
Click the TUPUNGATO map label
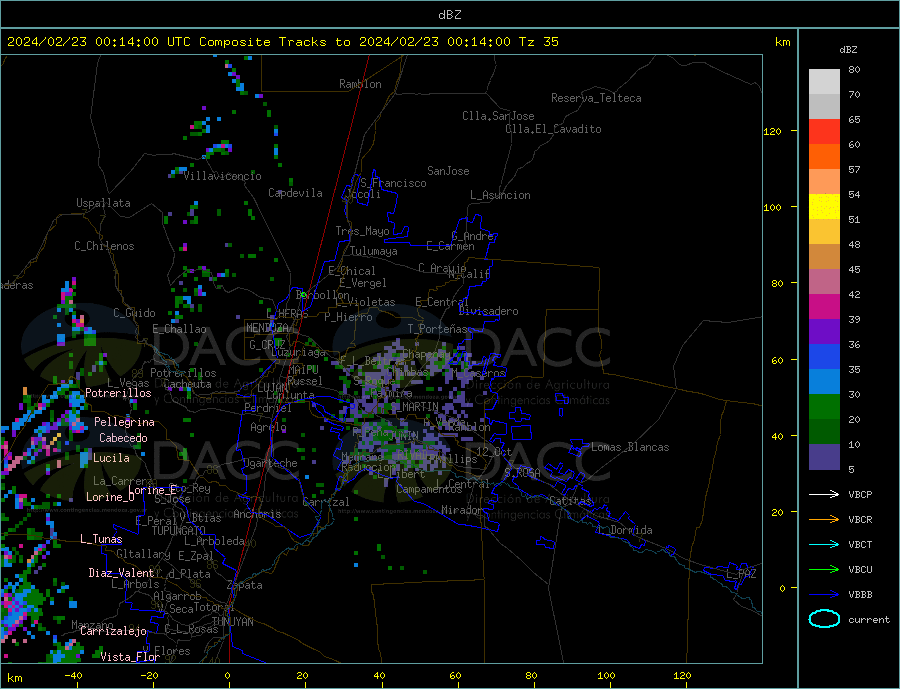(x=178, y=531)
